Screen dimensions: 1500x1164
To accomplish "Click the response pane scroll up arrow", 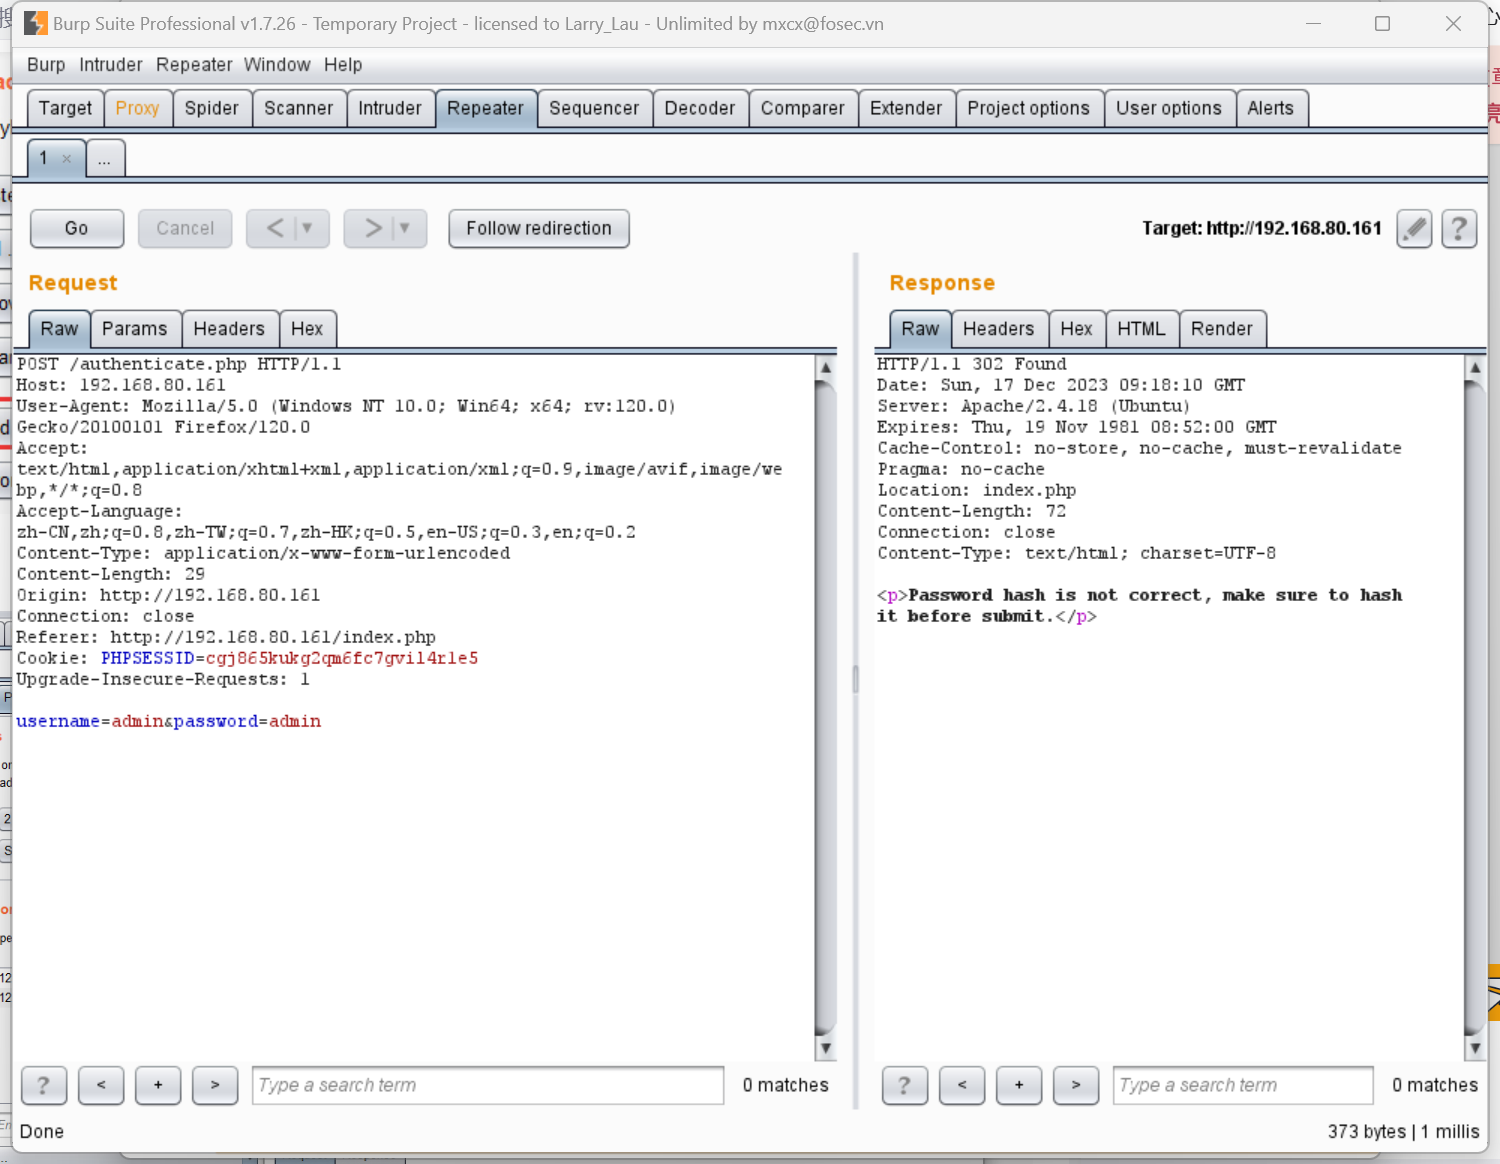I will pyautogui.click(x=1475, y=367).
